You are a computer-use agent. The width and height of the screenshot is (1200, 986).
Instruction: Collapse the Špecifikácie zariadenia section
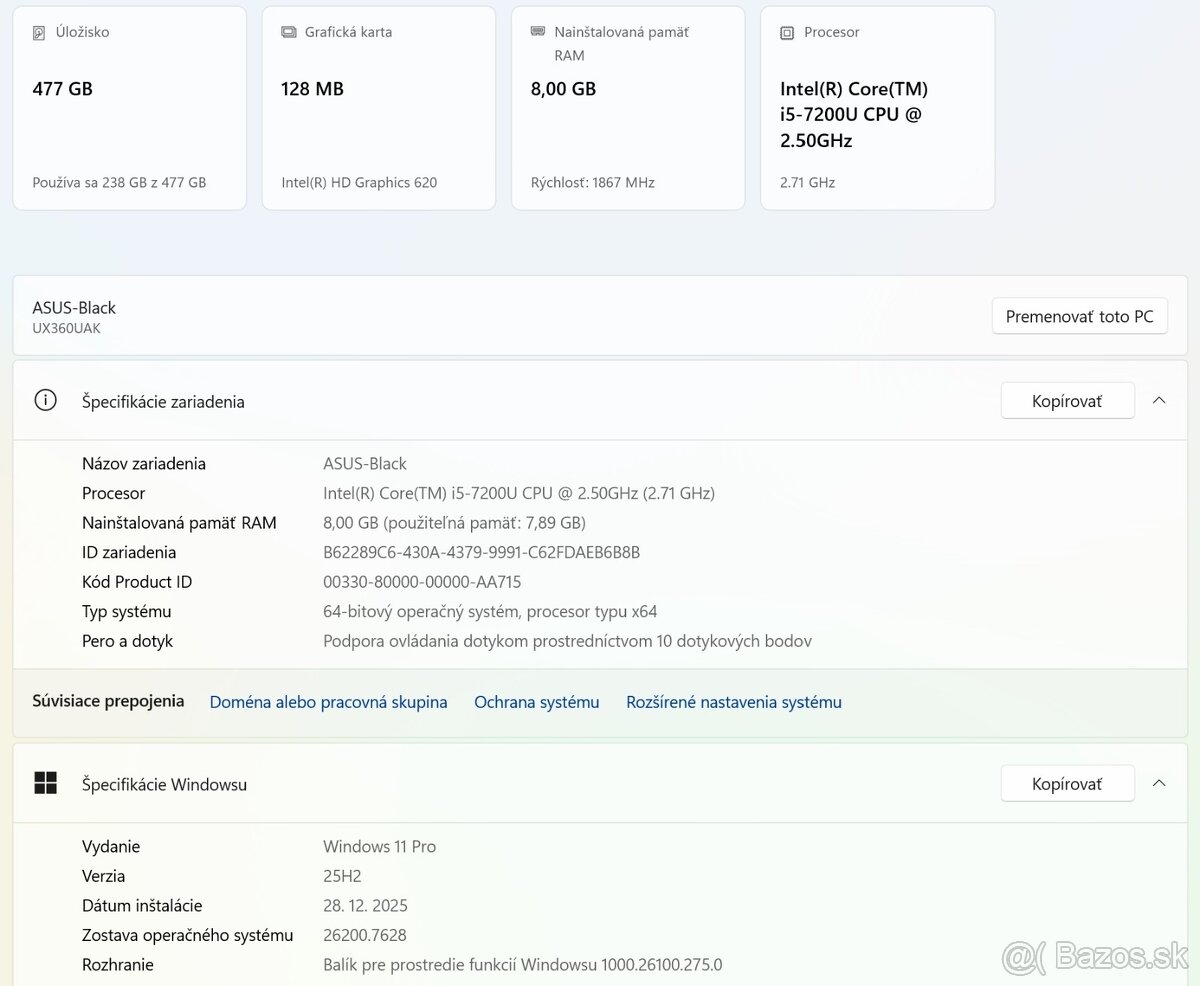1159,401
